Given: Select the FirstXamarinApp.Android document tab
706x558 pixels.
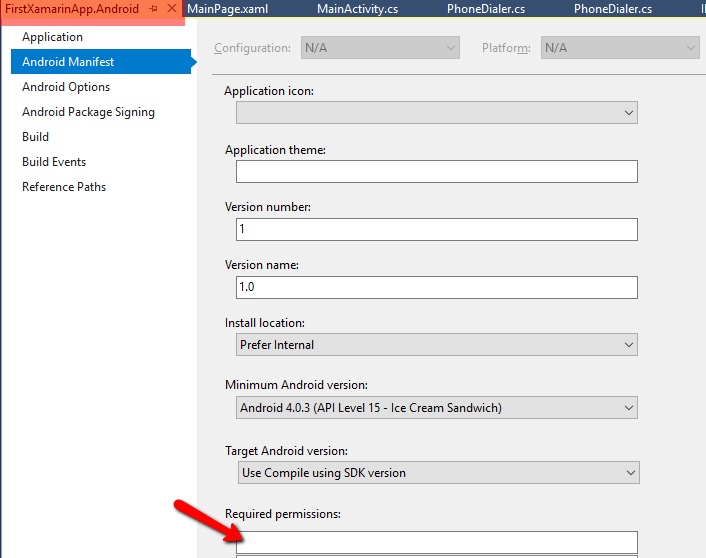Looking at the screenshot, I should (x=72, y=9).
